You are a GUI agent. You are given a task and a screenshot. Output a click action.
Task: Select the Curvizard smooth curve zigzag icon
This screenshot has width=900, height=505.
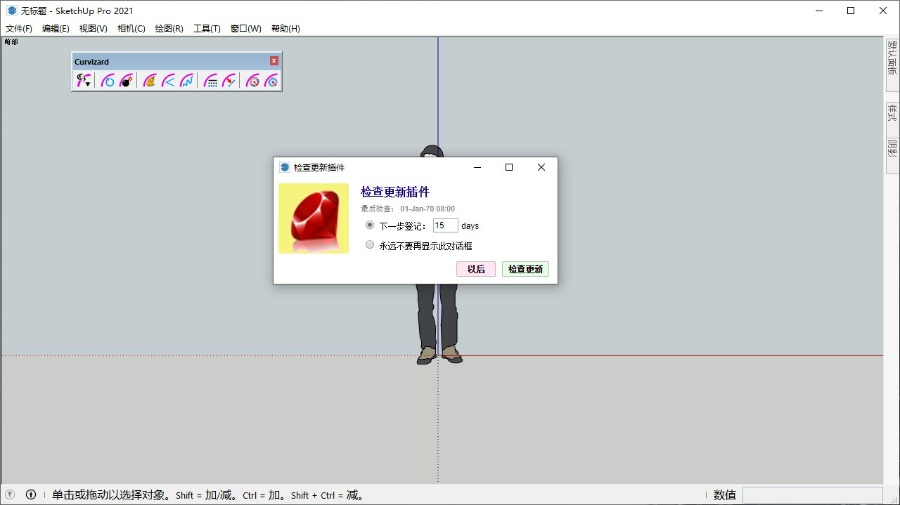[x=187, y=80]
